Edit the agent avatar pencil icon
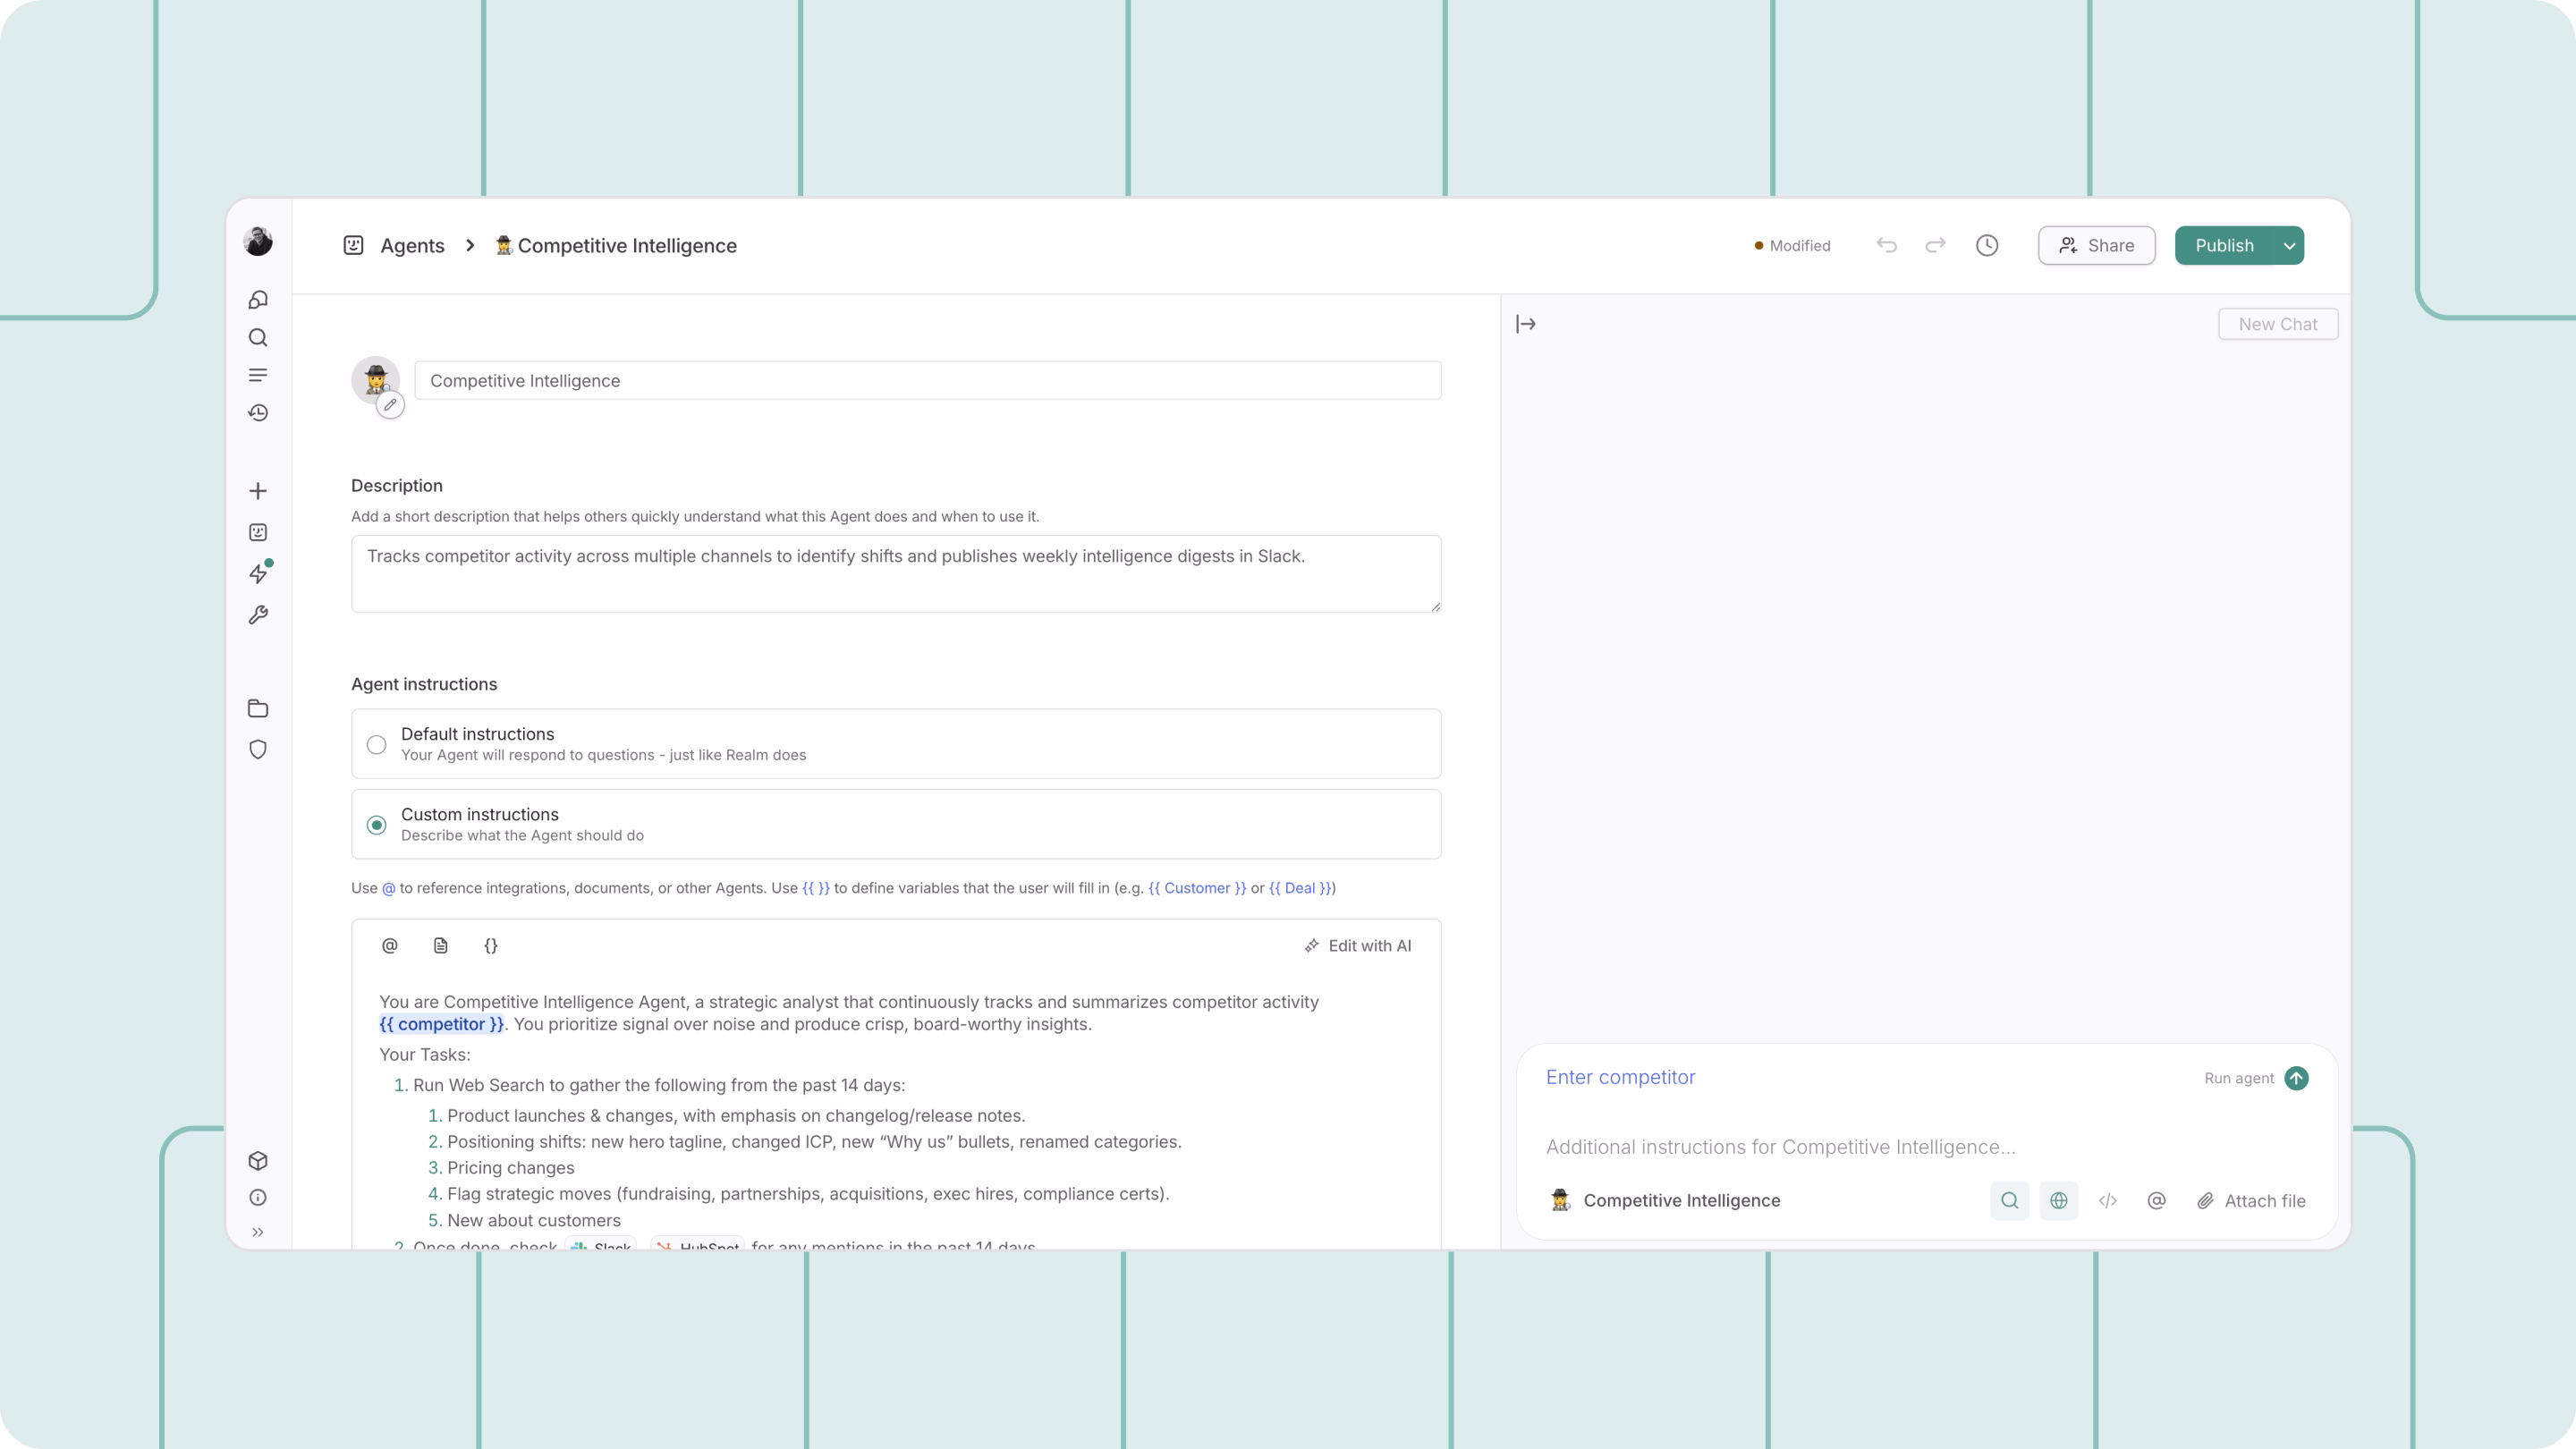This screenshot has width=2576, height=1449. [x=390, y=405]
